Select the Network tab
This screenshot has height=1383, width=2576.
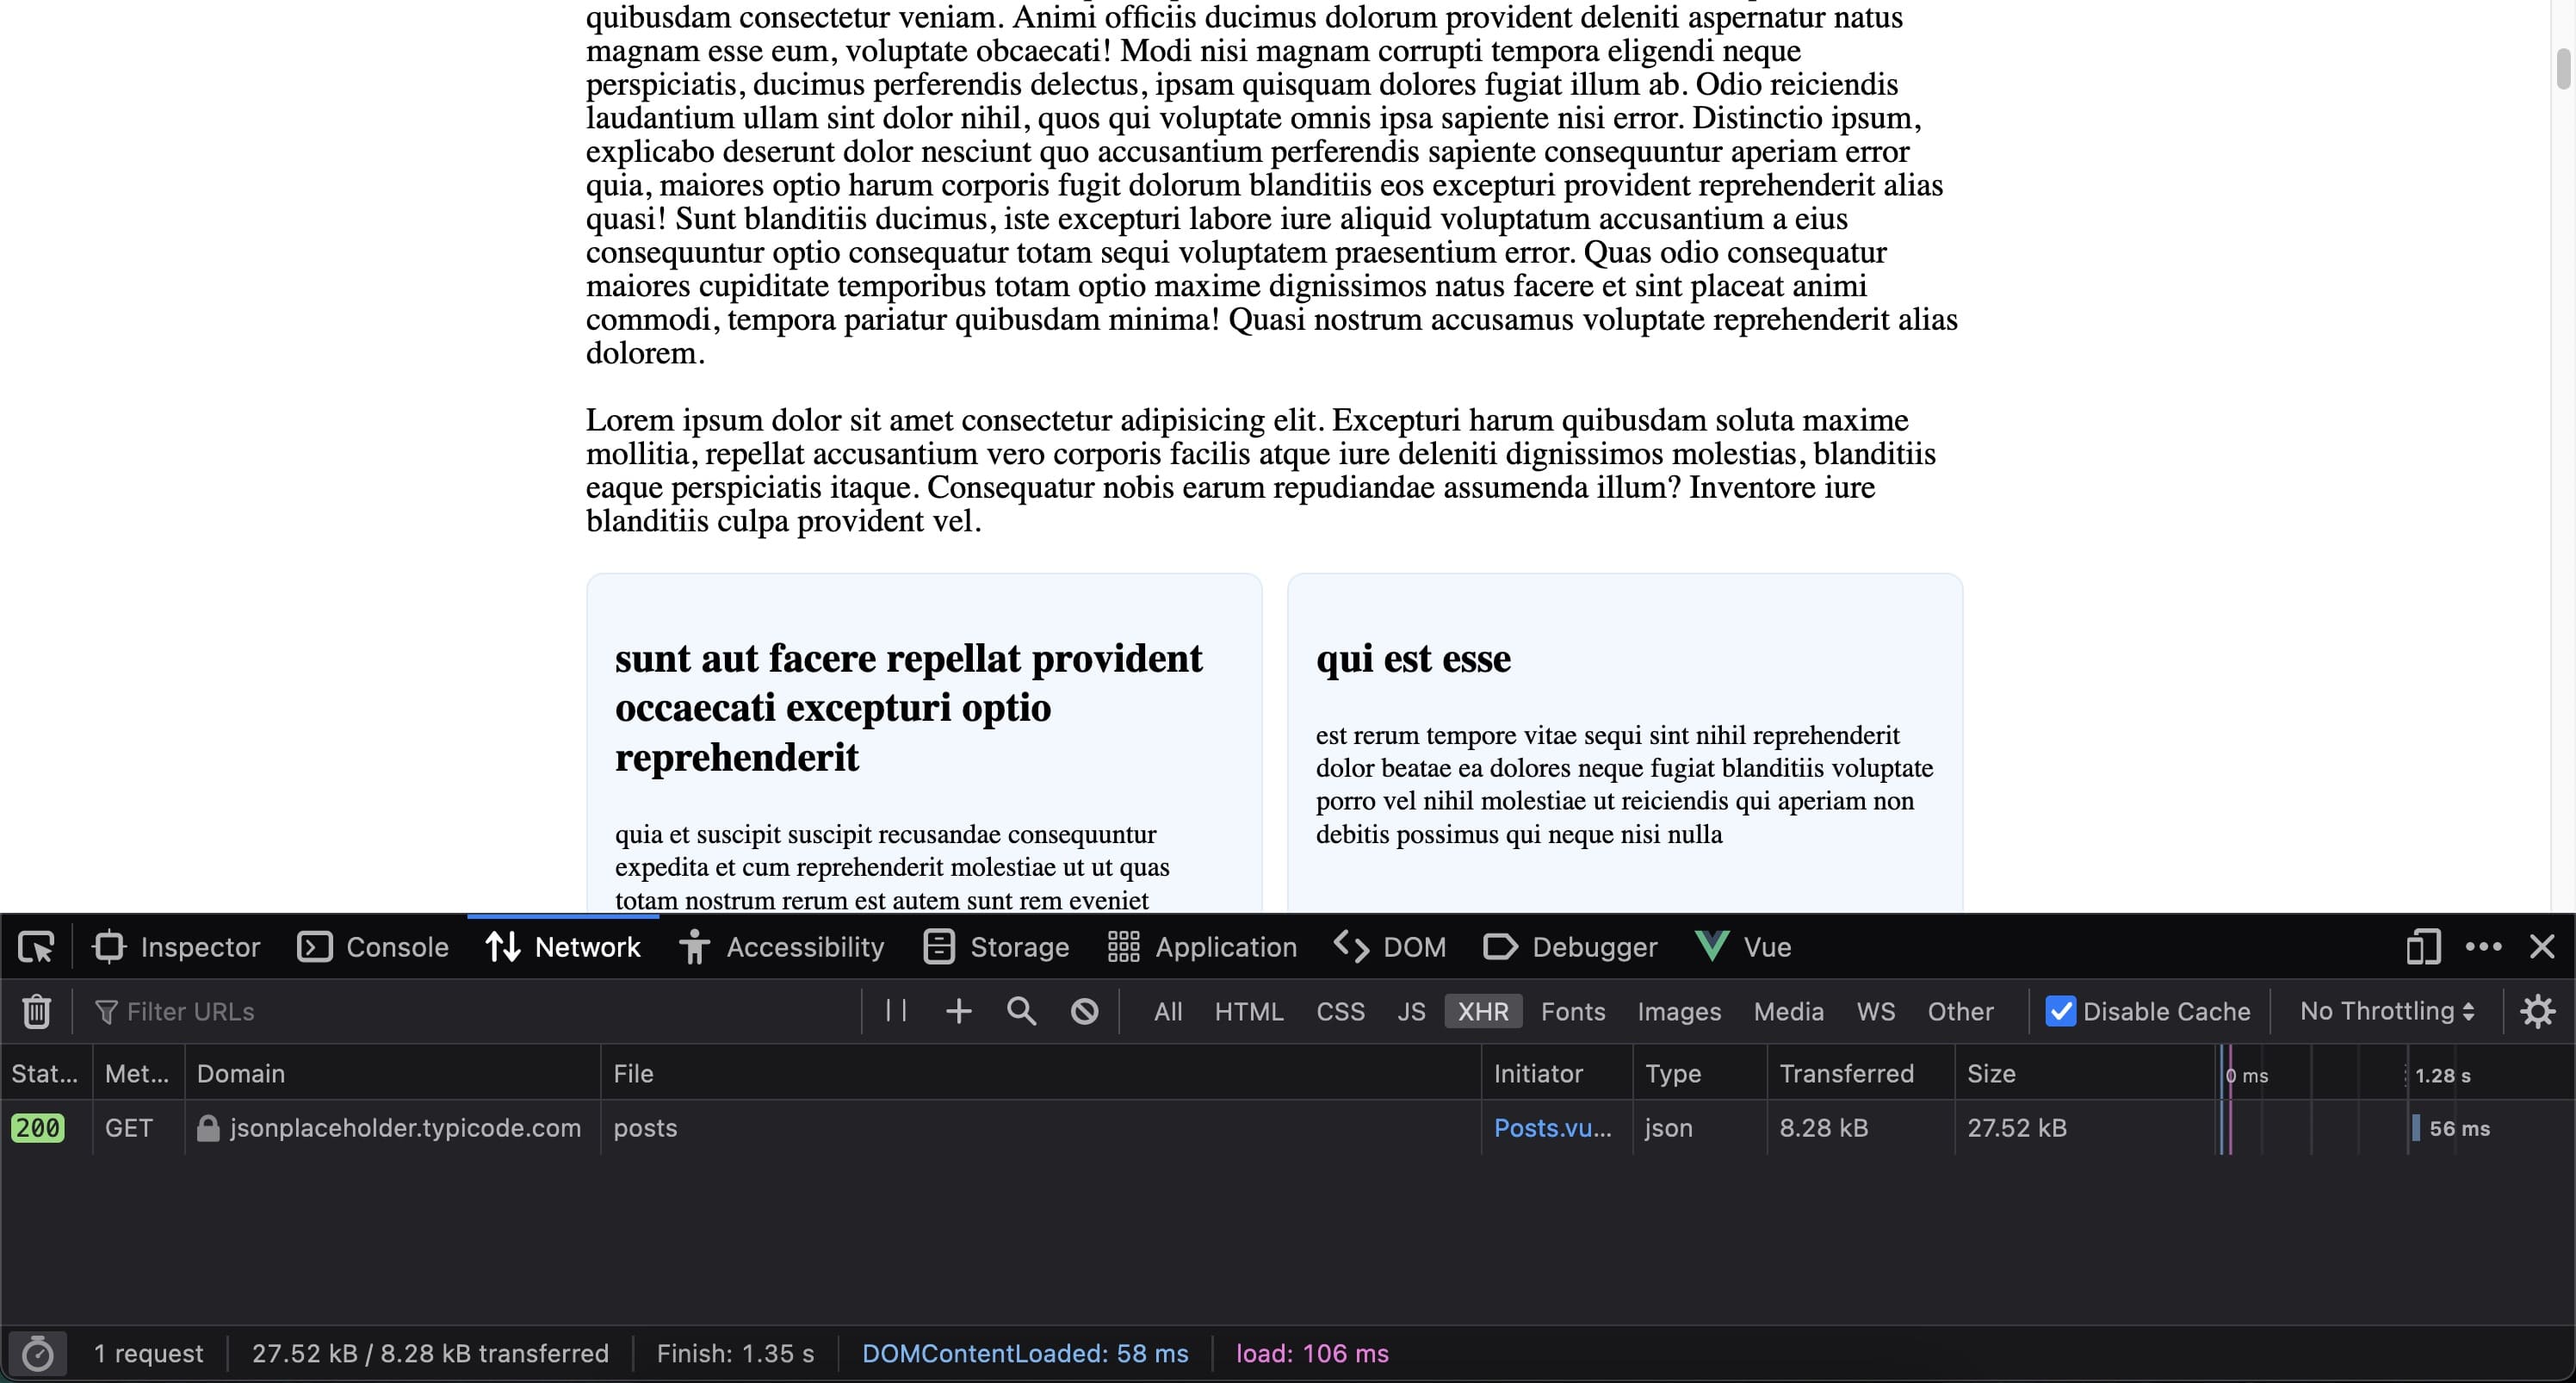click(x=563, y=946)
